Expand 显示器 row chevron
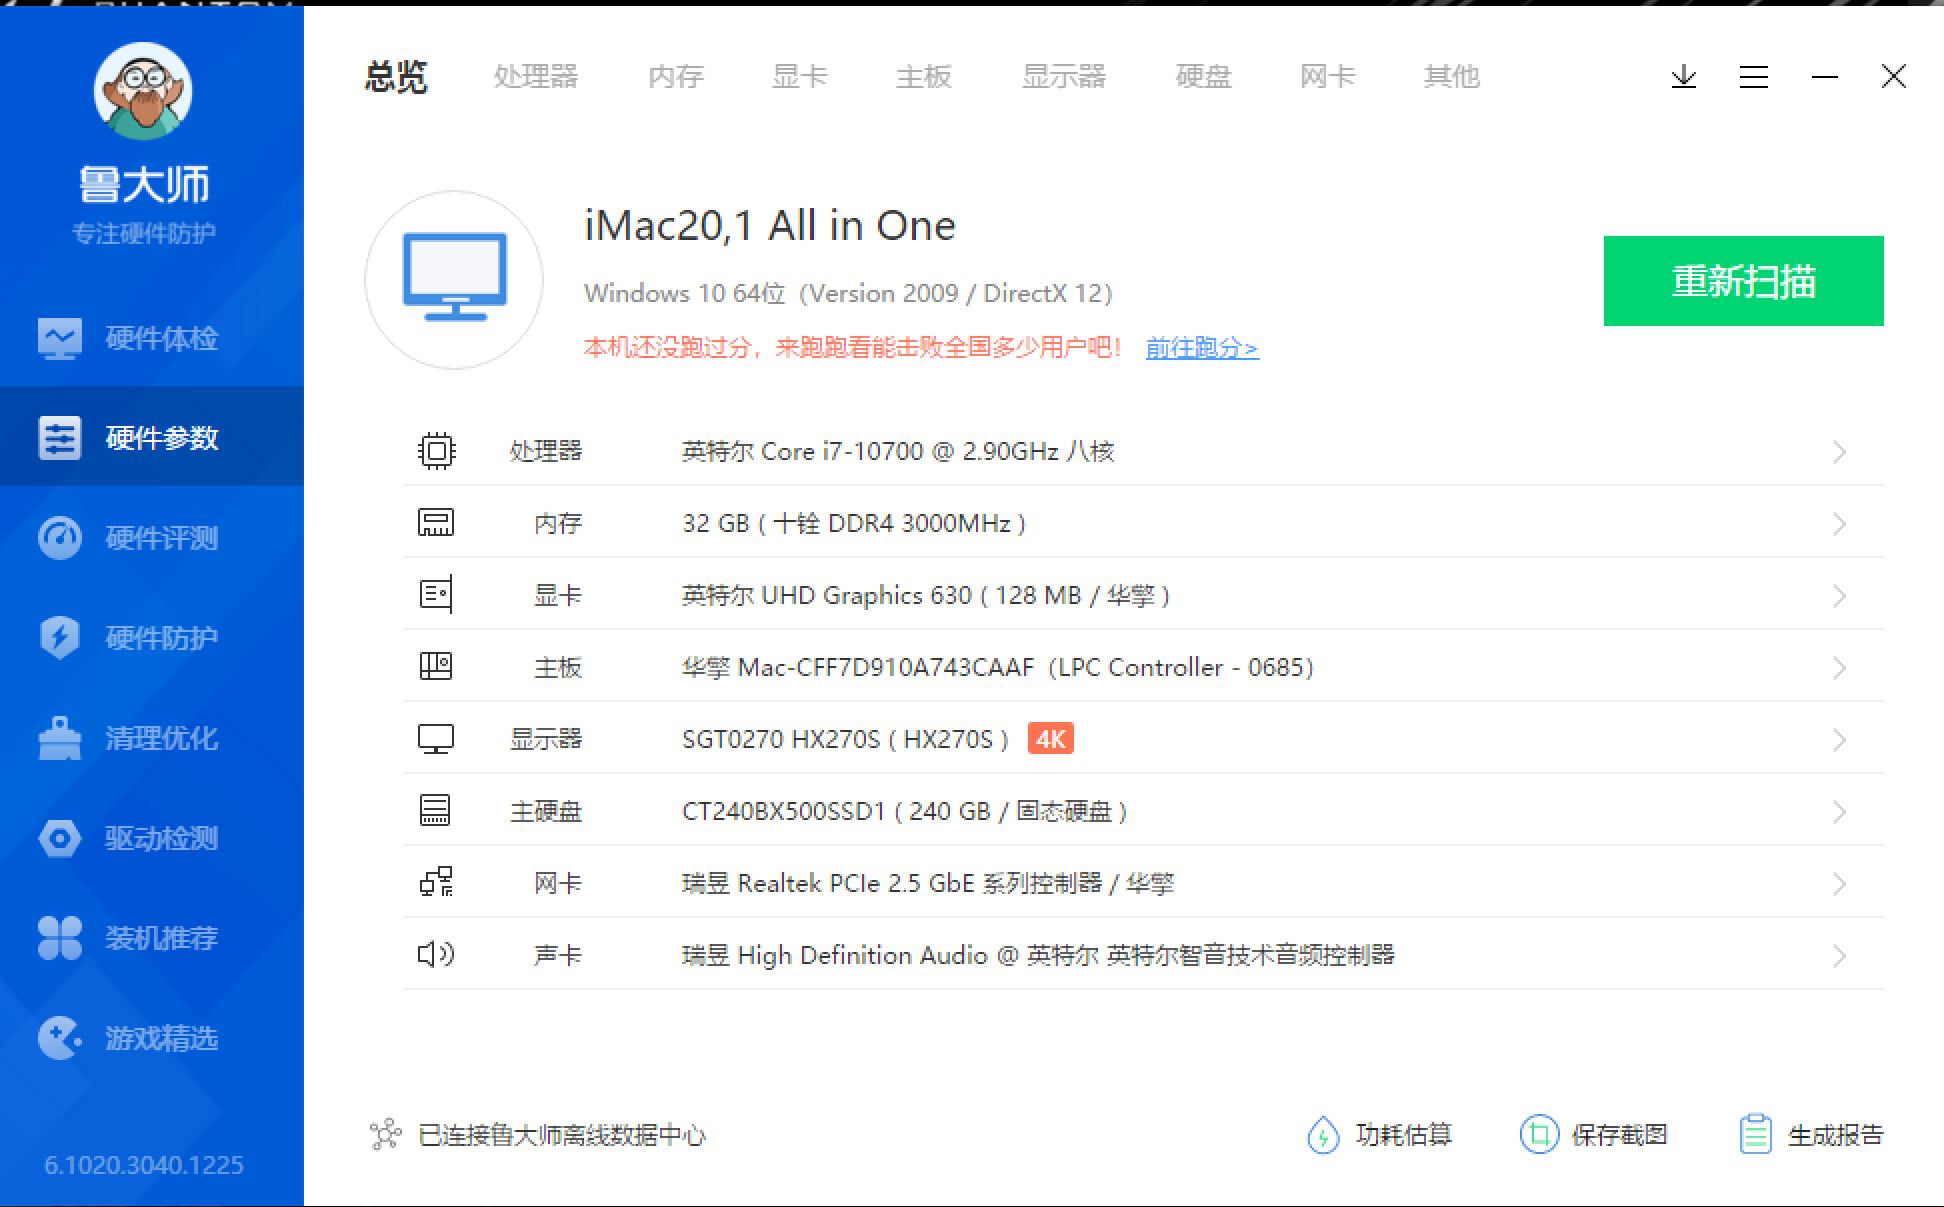 1839,740
